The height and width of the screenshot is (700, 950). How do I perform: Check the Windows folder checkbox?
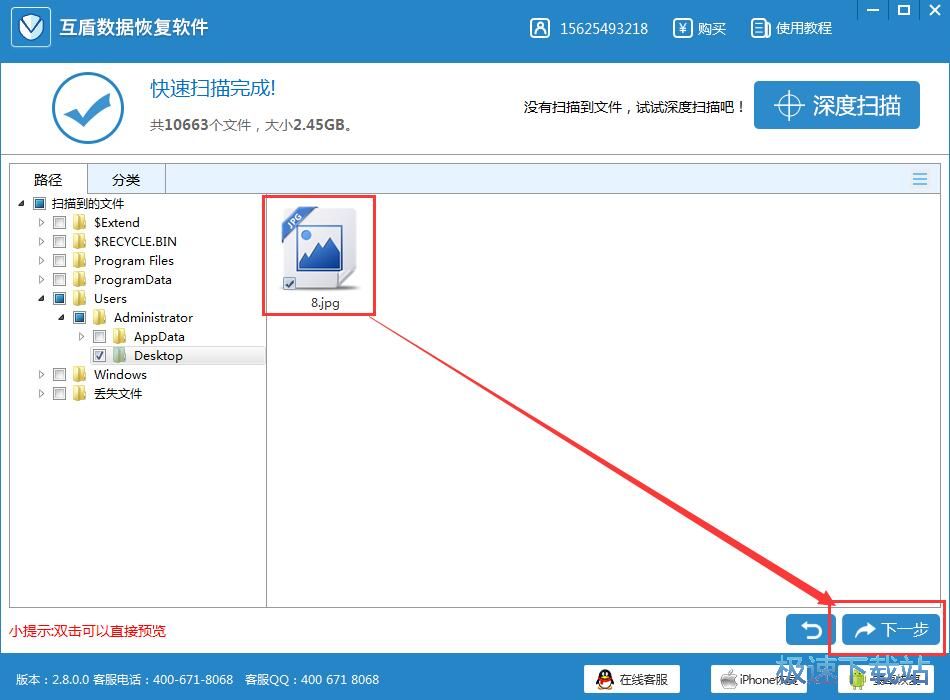pyautogui.click(x=59, y=375)
